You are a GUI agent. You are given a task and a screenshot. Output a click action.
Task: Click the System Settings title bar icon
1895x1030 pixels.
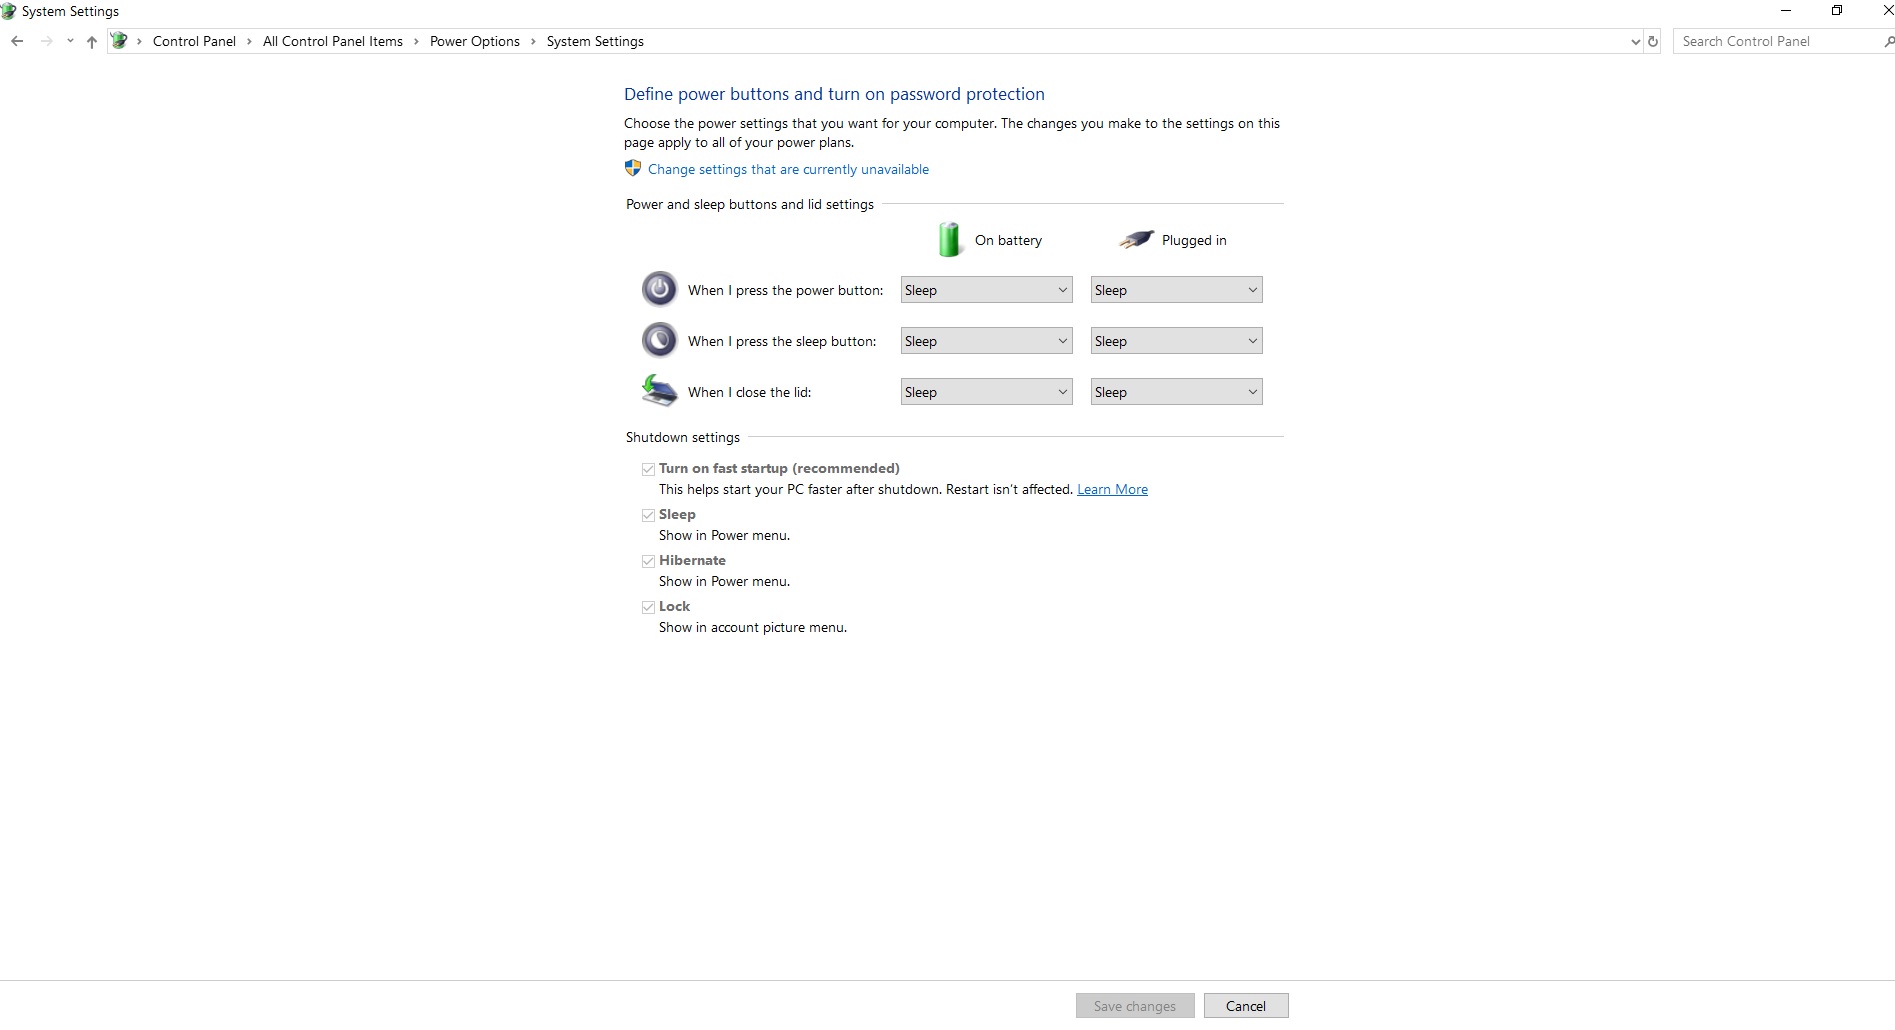(9, 11)
